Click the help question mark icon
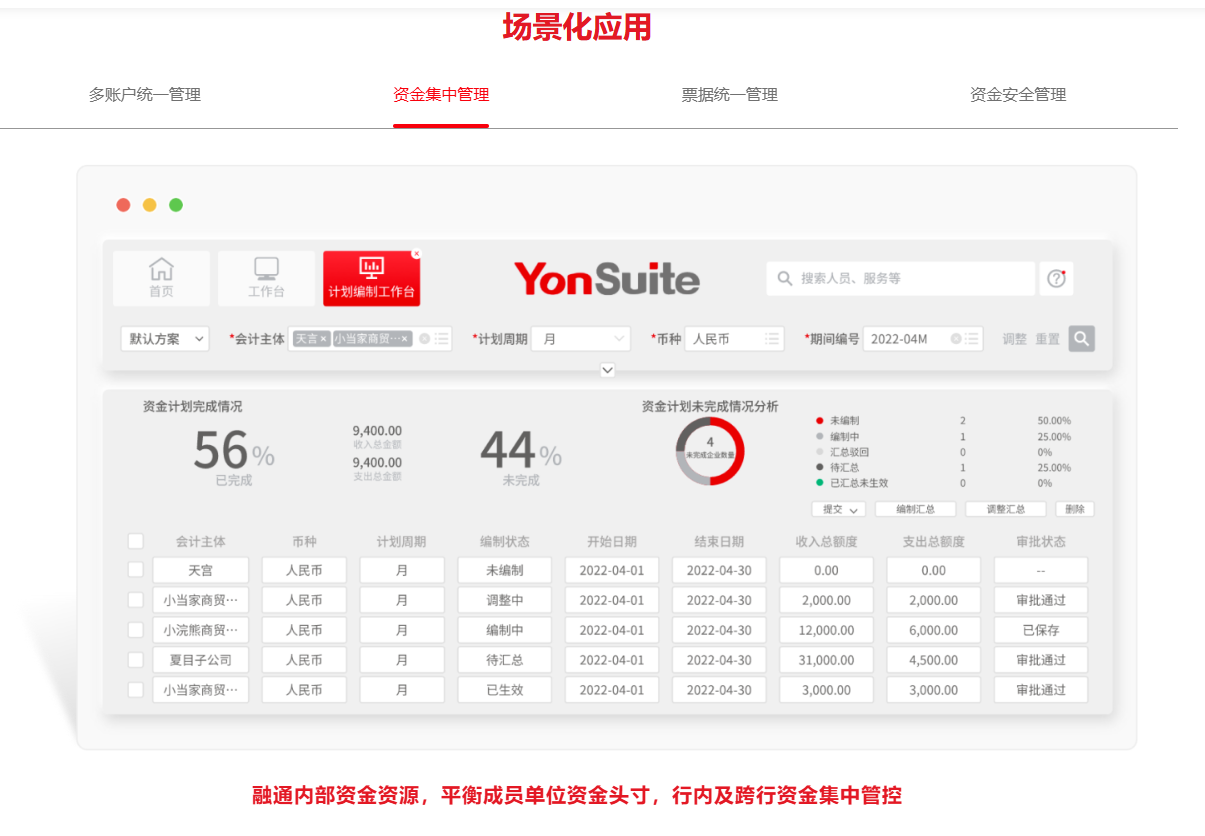This screenshot has height=836, width=1205. click(1056, 279)
